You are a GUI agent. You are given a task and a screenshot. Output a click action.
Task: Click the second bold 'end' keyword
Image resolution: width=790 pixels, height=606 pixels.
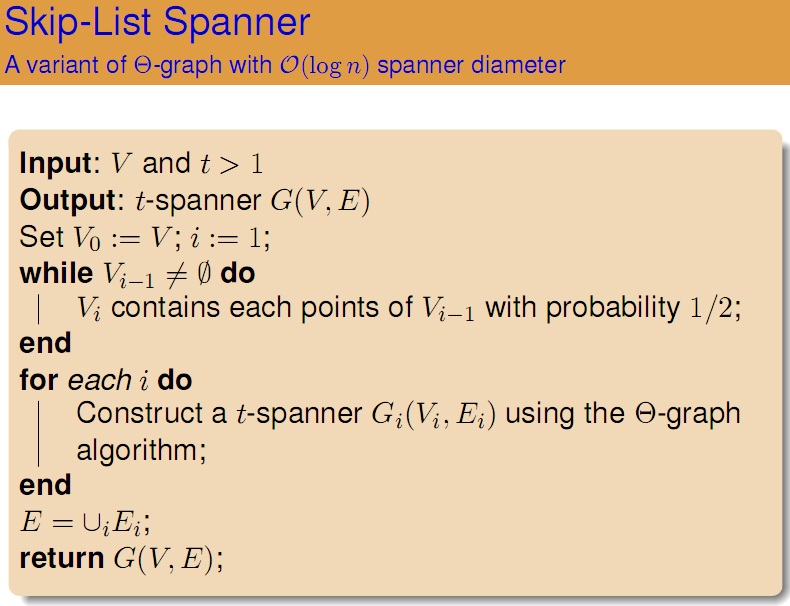pyautogui.click(x=45, y=485)
